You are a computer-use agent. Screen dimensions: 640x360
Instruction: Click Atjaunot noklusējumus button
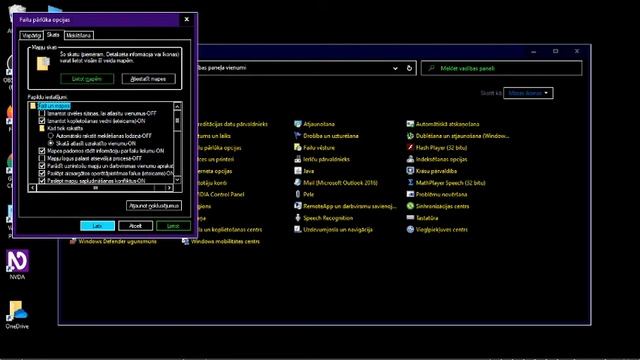(x=154, y=206)
